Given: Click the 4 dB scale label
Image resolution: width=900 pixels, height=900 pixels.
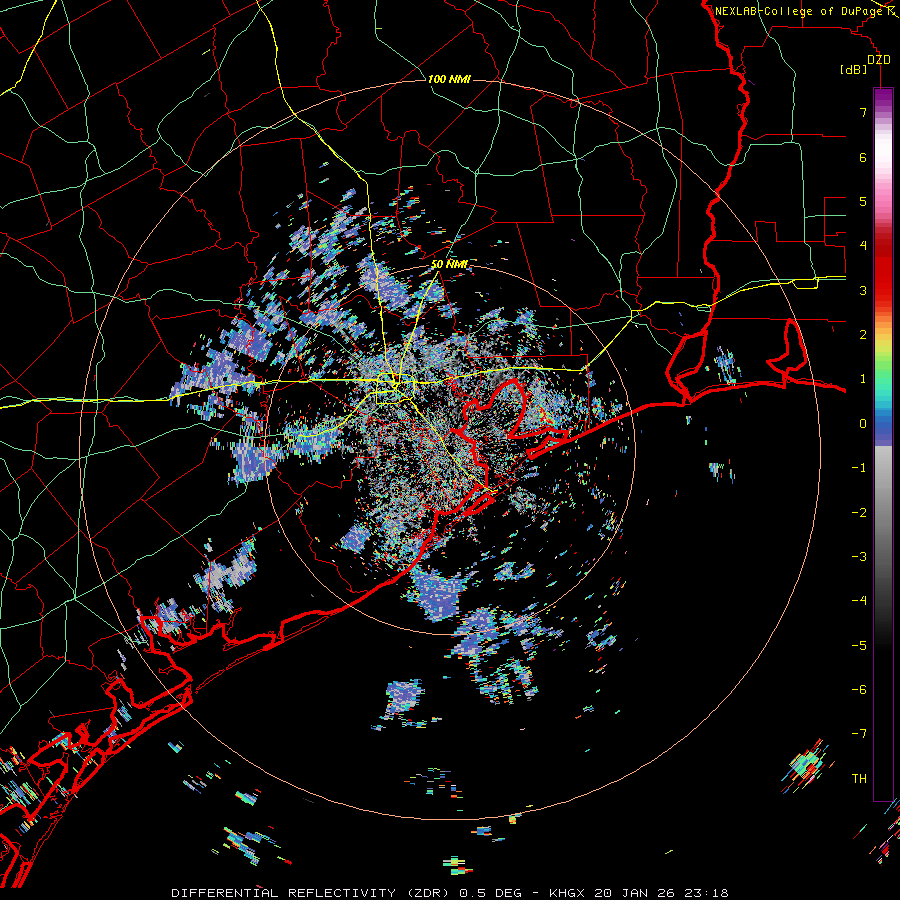Looking at the screenshot, I should pos(863,246).
